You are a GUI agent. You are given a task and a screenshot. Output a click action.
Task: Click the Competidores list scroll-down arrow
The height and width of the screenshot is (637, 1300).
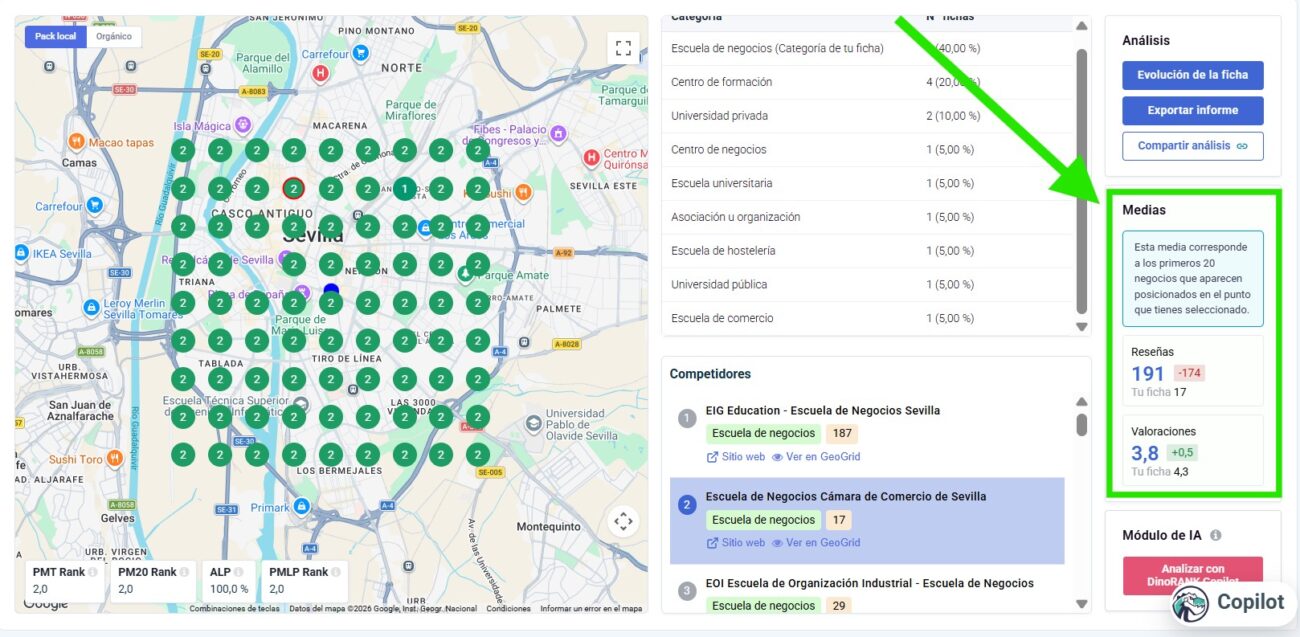tap(1081, 603)
